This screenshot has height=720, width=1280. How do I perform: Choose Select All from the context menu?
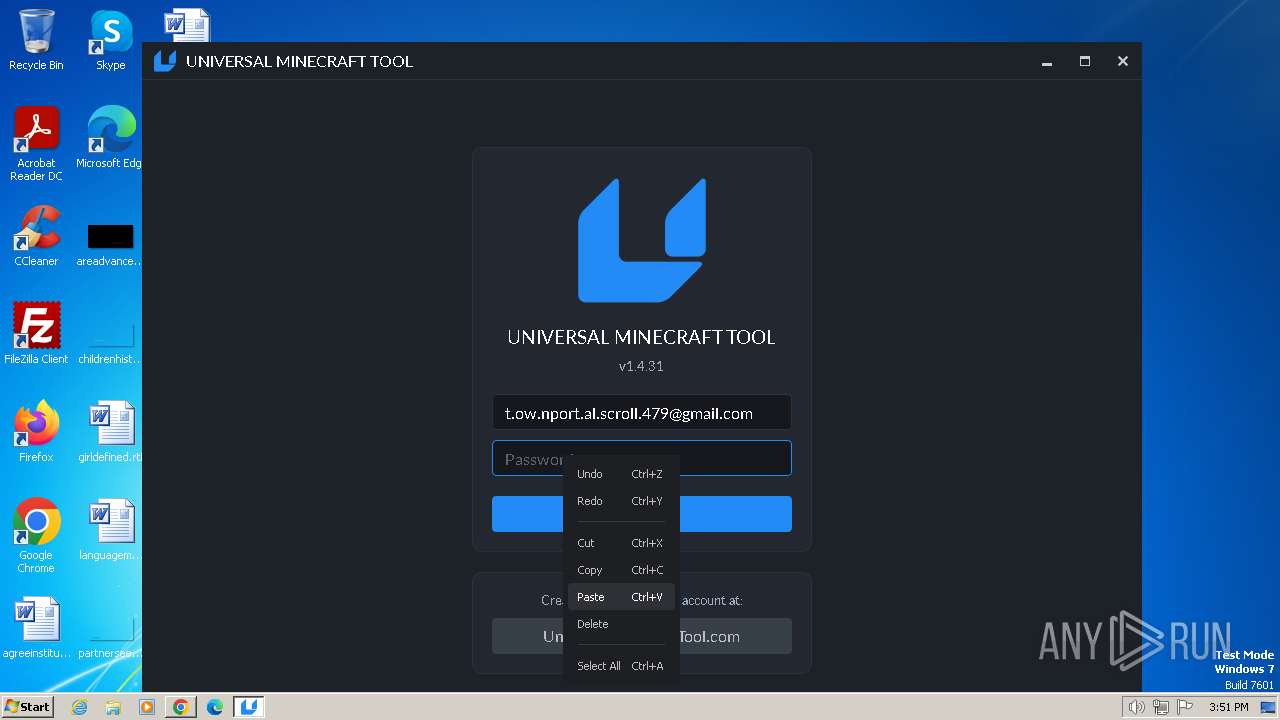(x=621, y=666)
